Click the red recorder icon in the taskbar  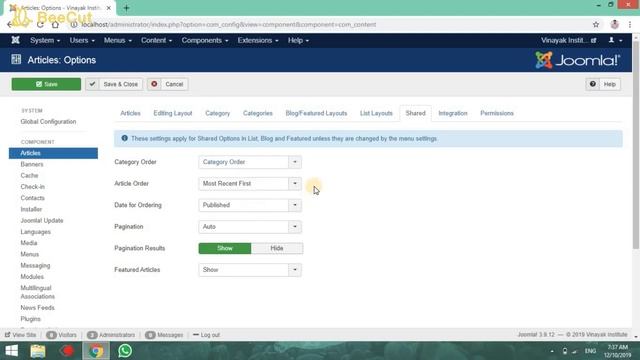pyautogui.click(x=67, y=351)
